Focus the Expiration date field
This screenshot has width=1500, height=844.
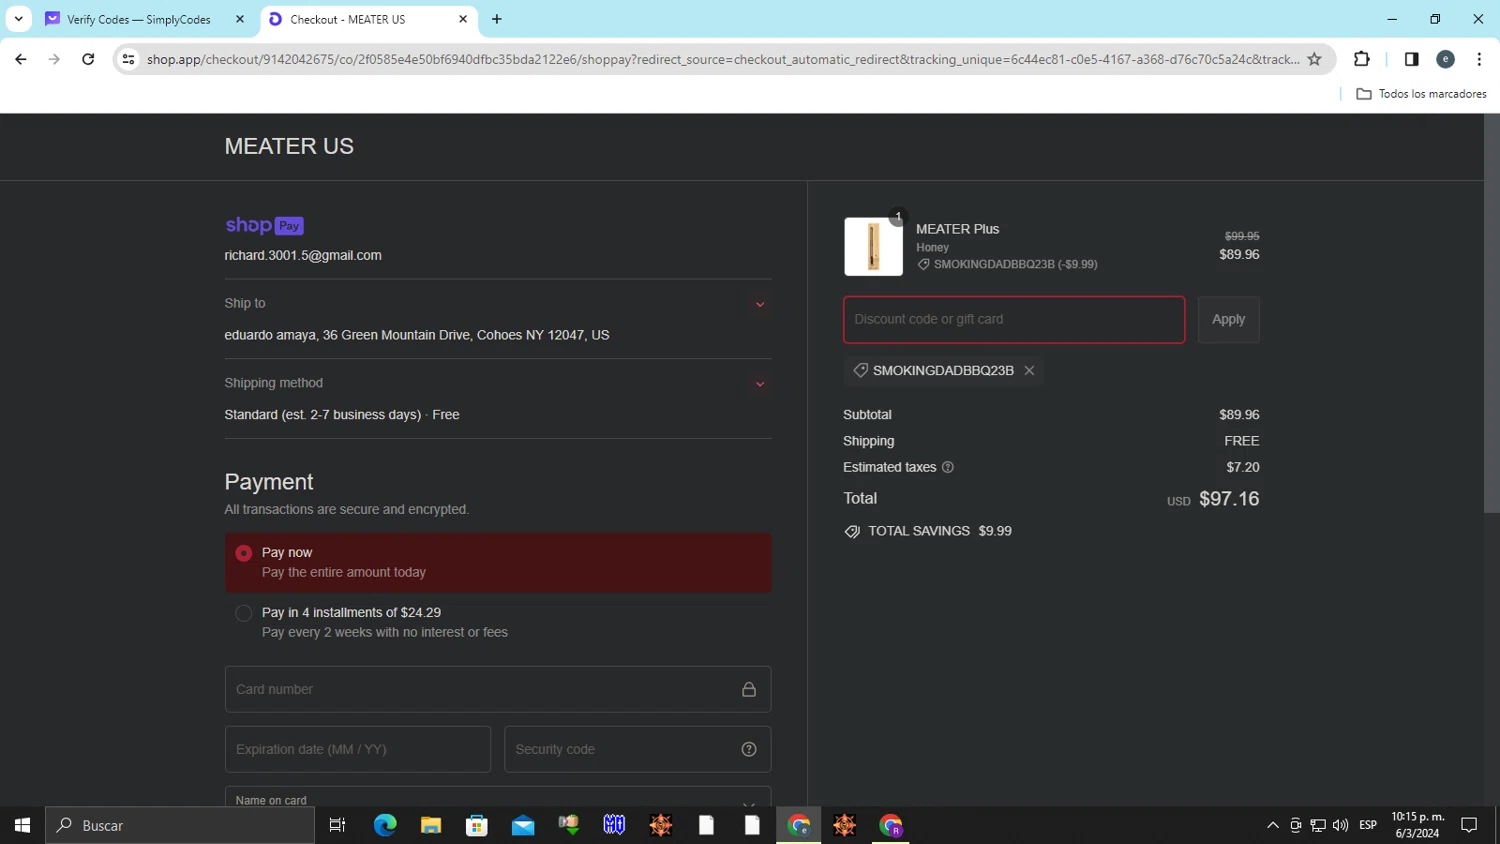pyautogui.click(x=358, y=749)
